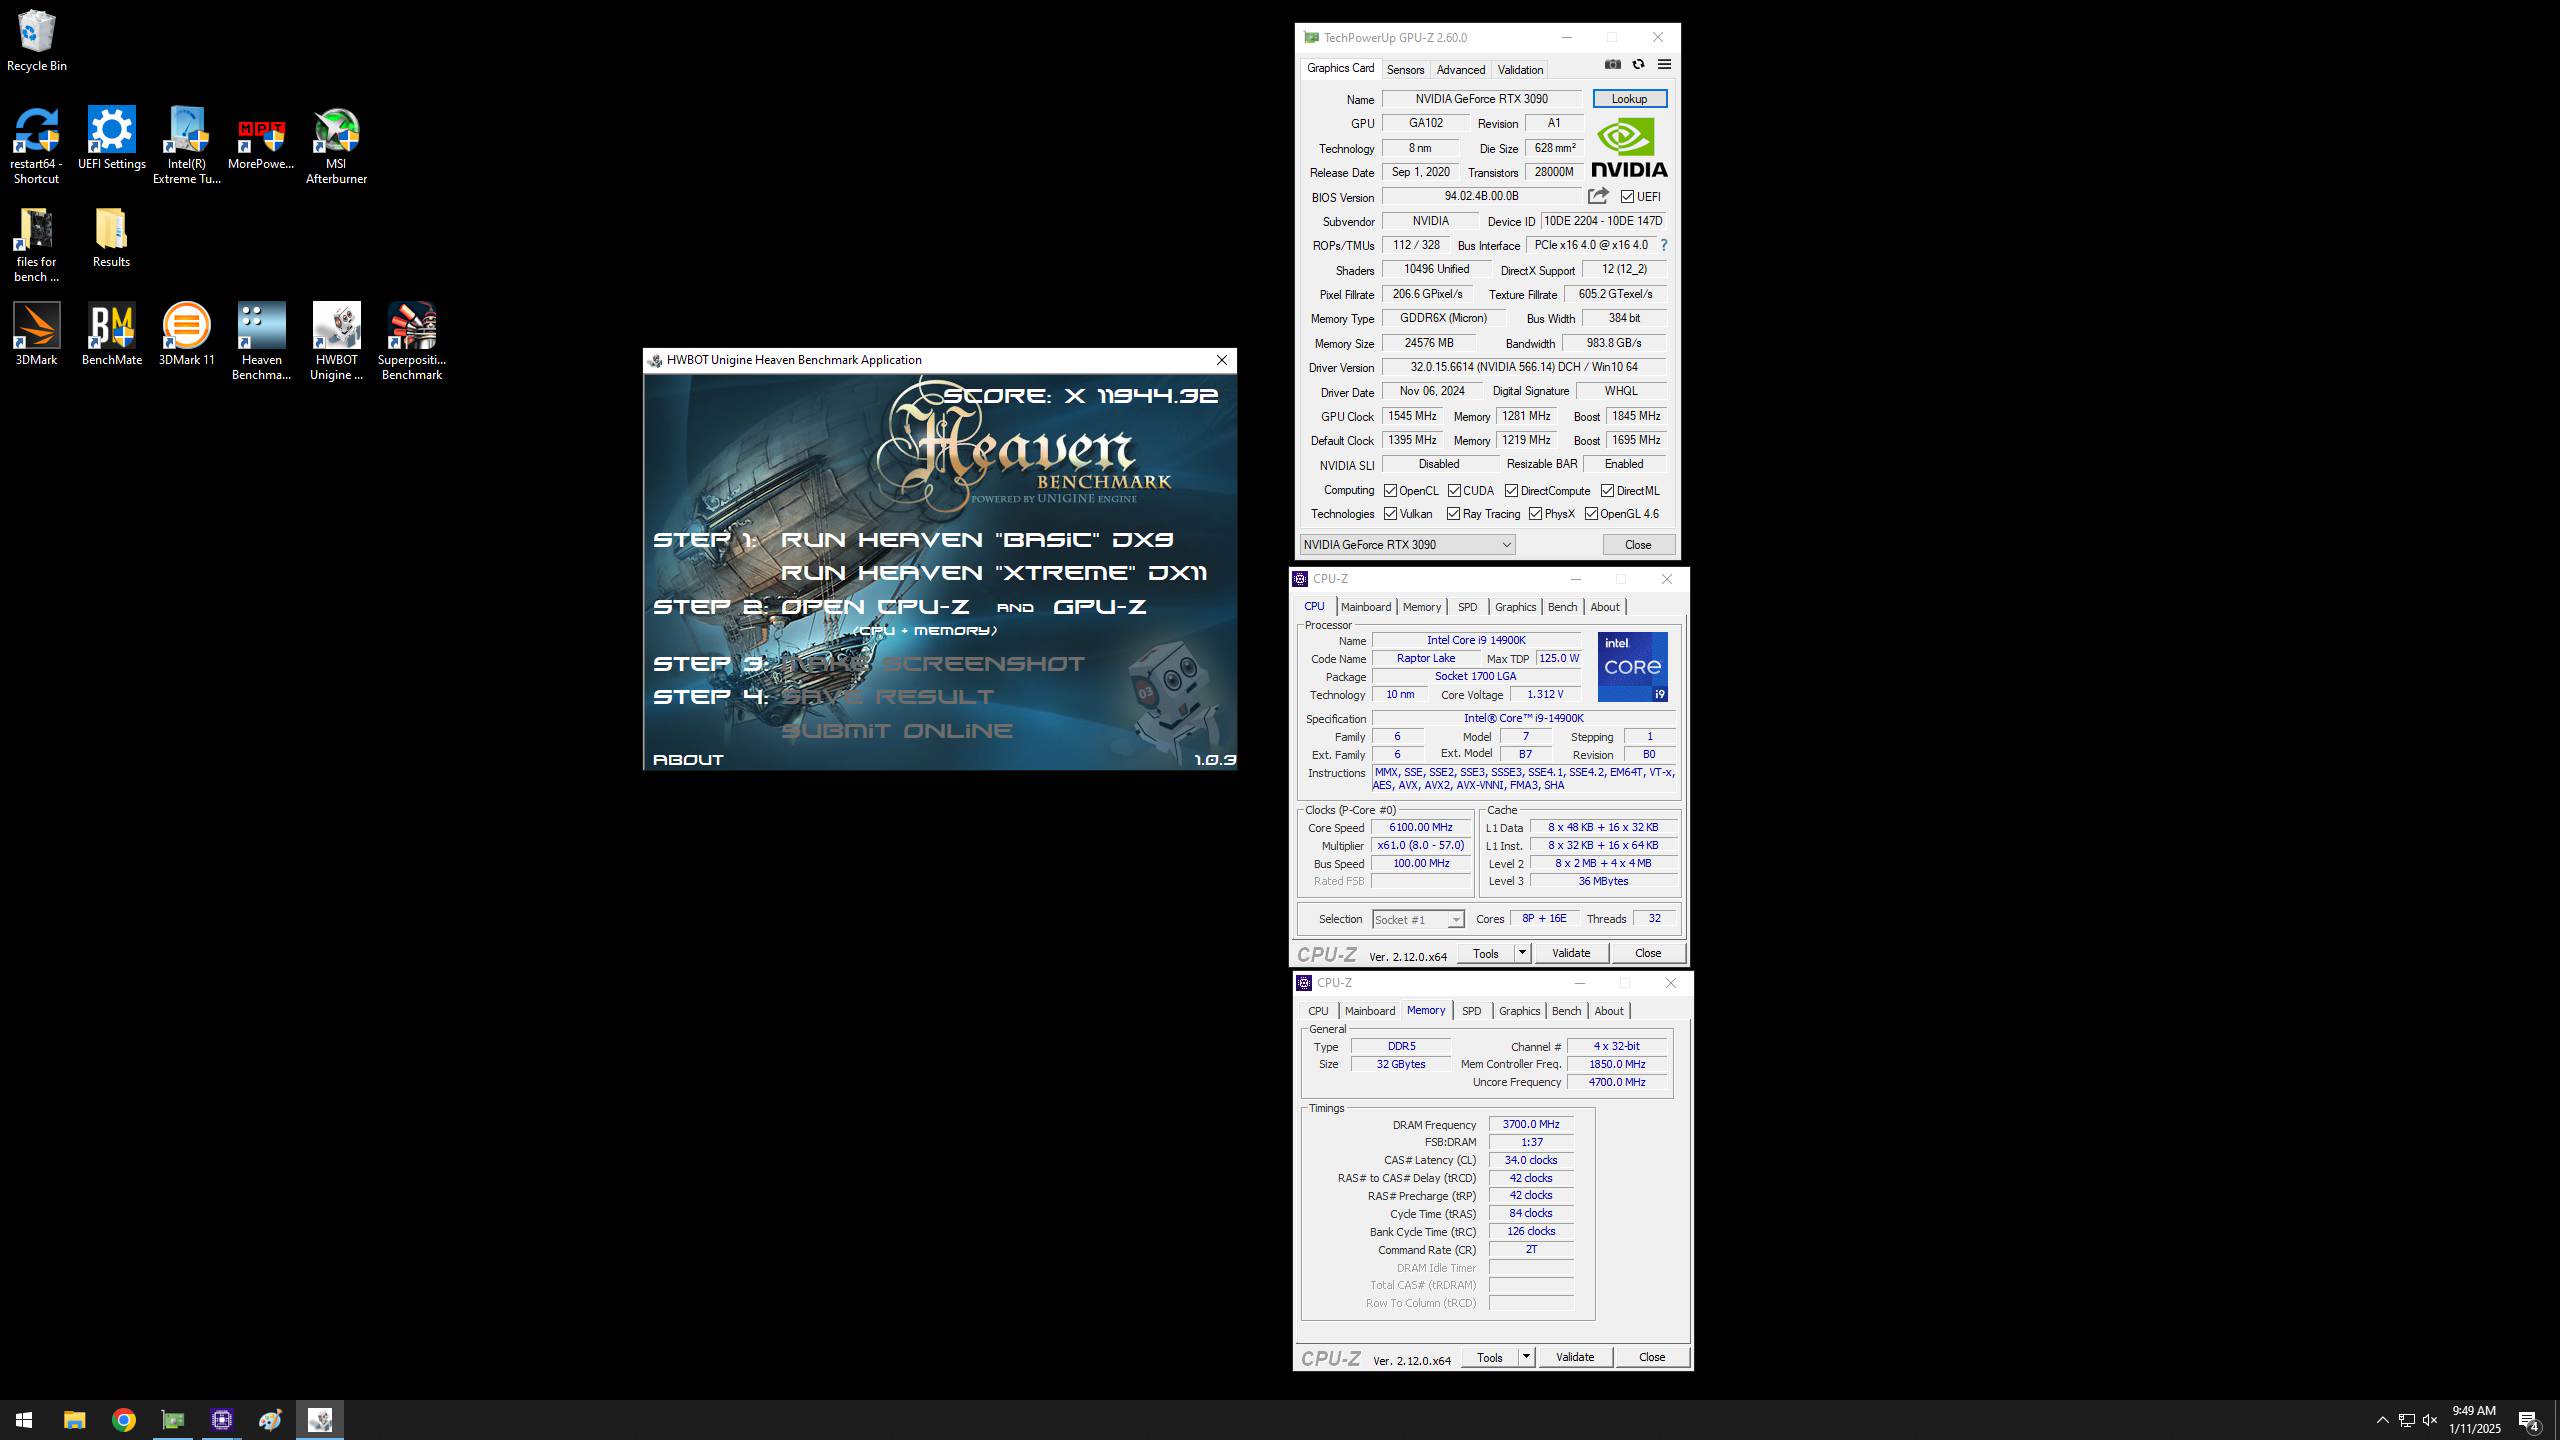Toggle the UEFI checkbox in GPU-Z
Screen dimensions: 2560x1440
[x=1627, y=197]
